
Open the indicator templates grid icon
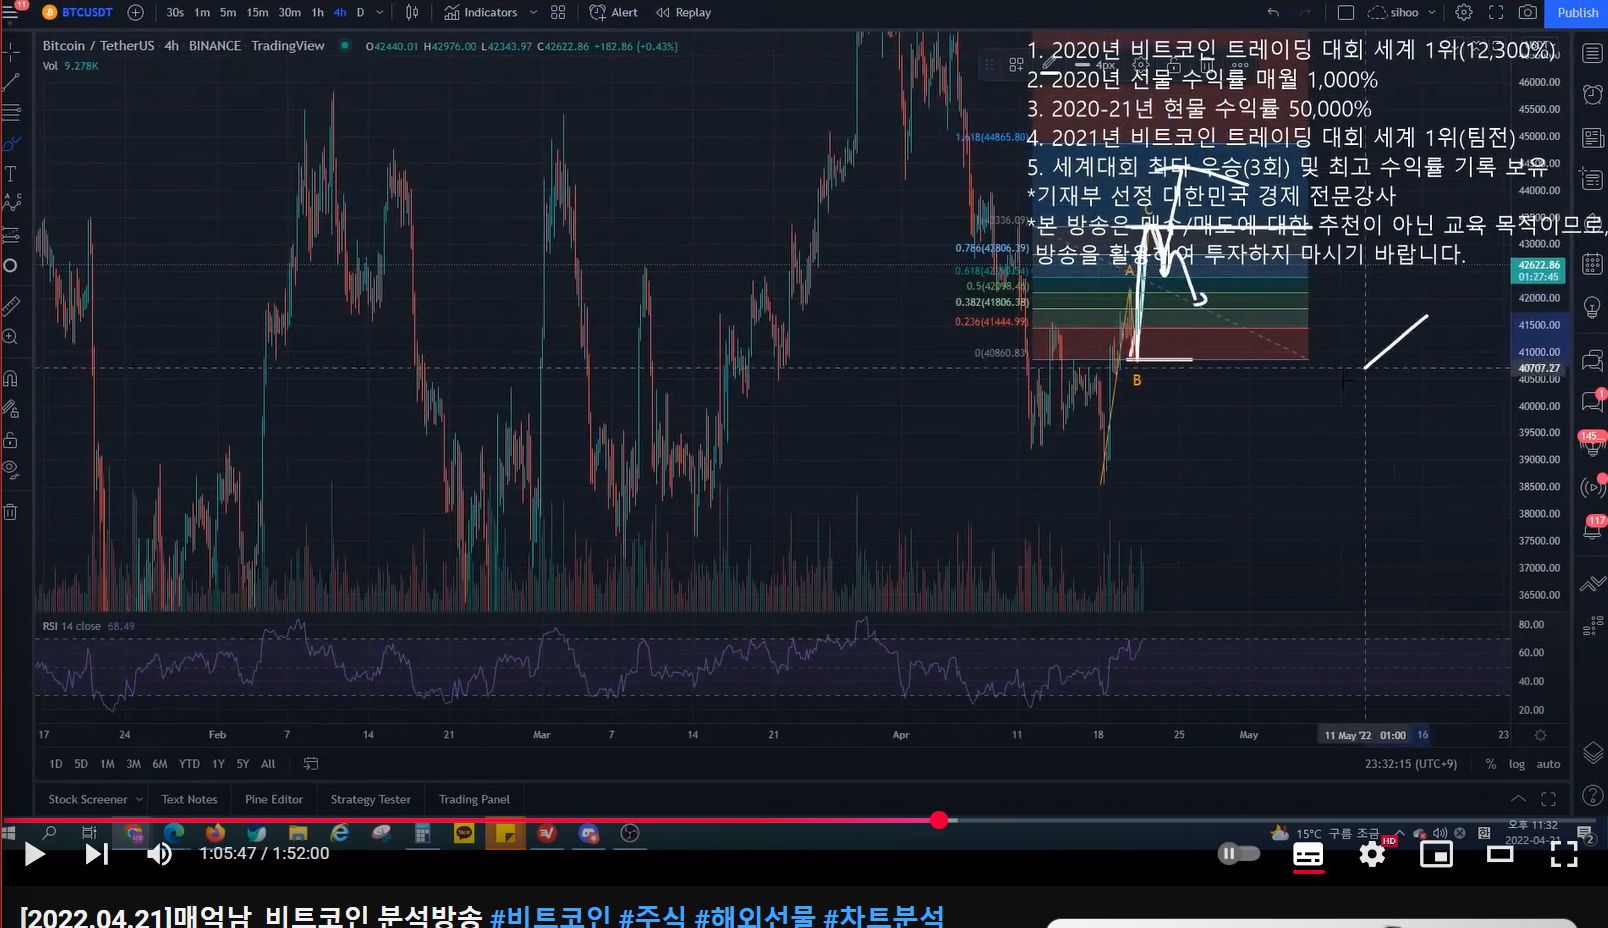(x=558, y=13)
